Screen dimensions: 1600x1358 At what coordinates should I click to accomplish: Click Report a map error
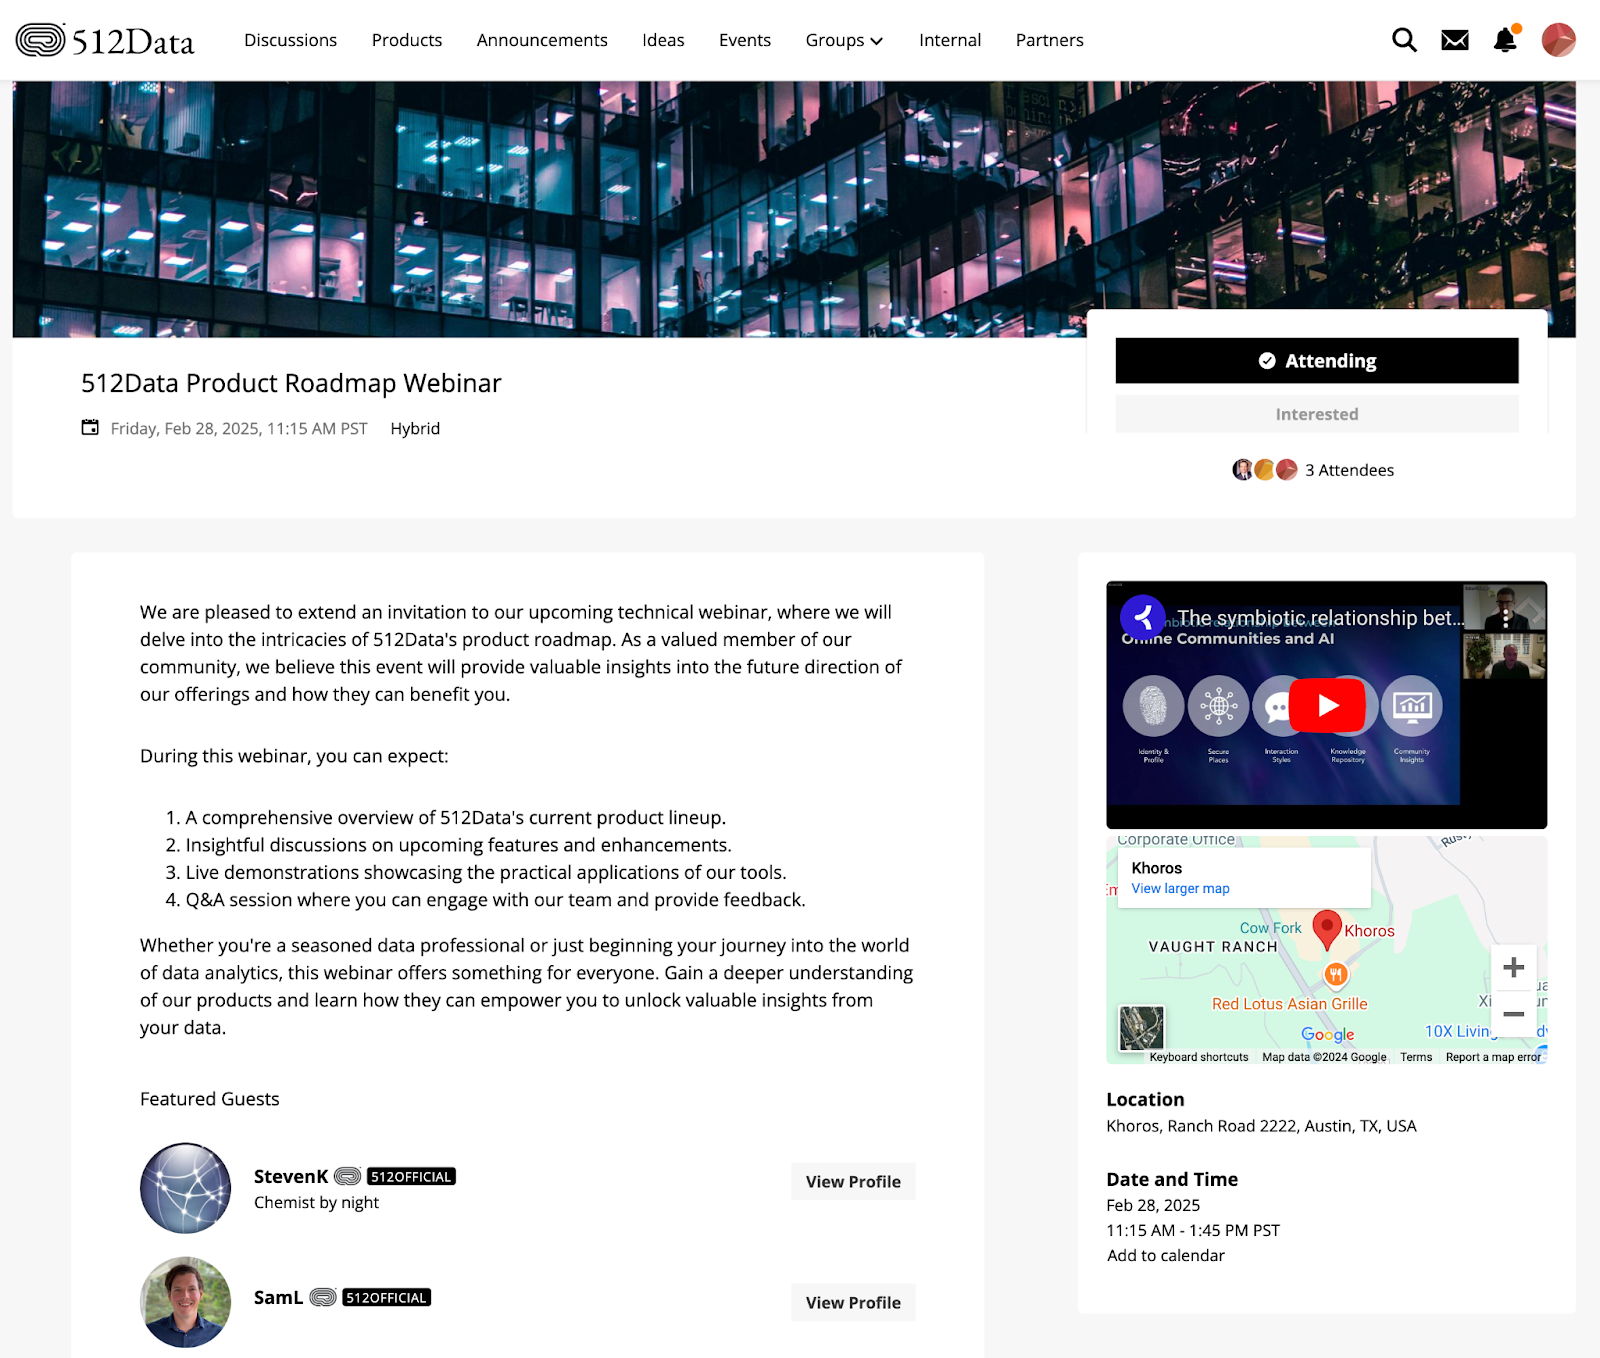[x=1493, y=1057]
